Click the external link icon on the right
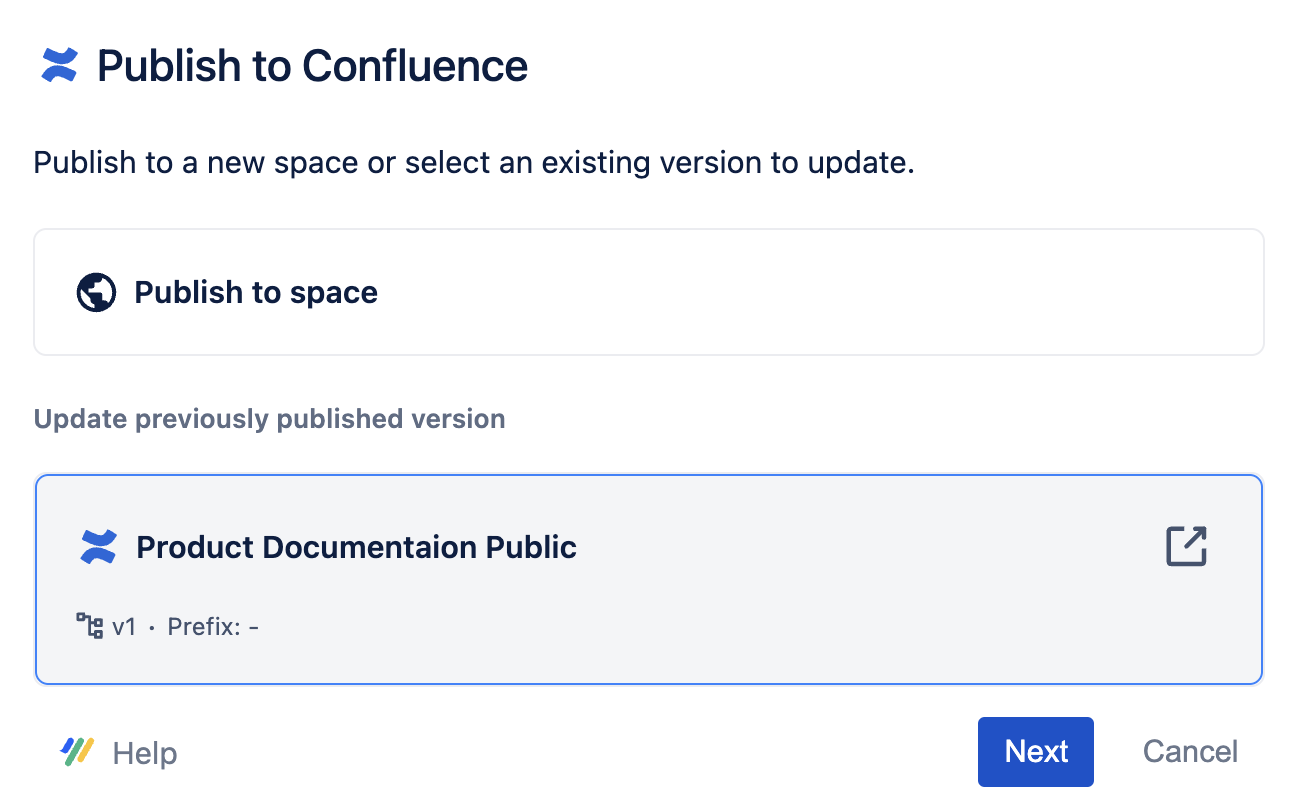This screenshot has height=806, width=1299. (1186, 546)
